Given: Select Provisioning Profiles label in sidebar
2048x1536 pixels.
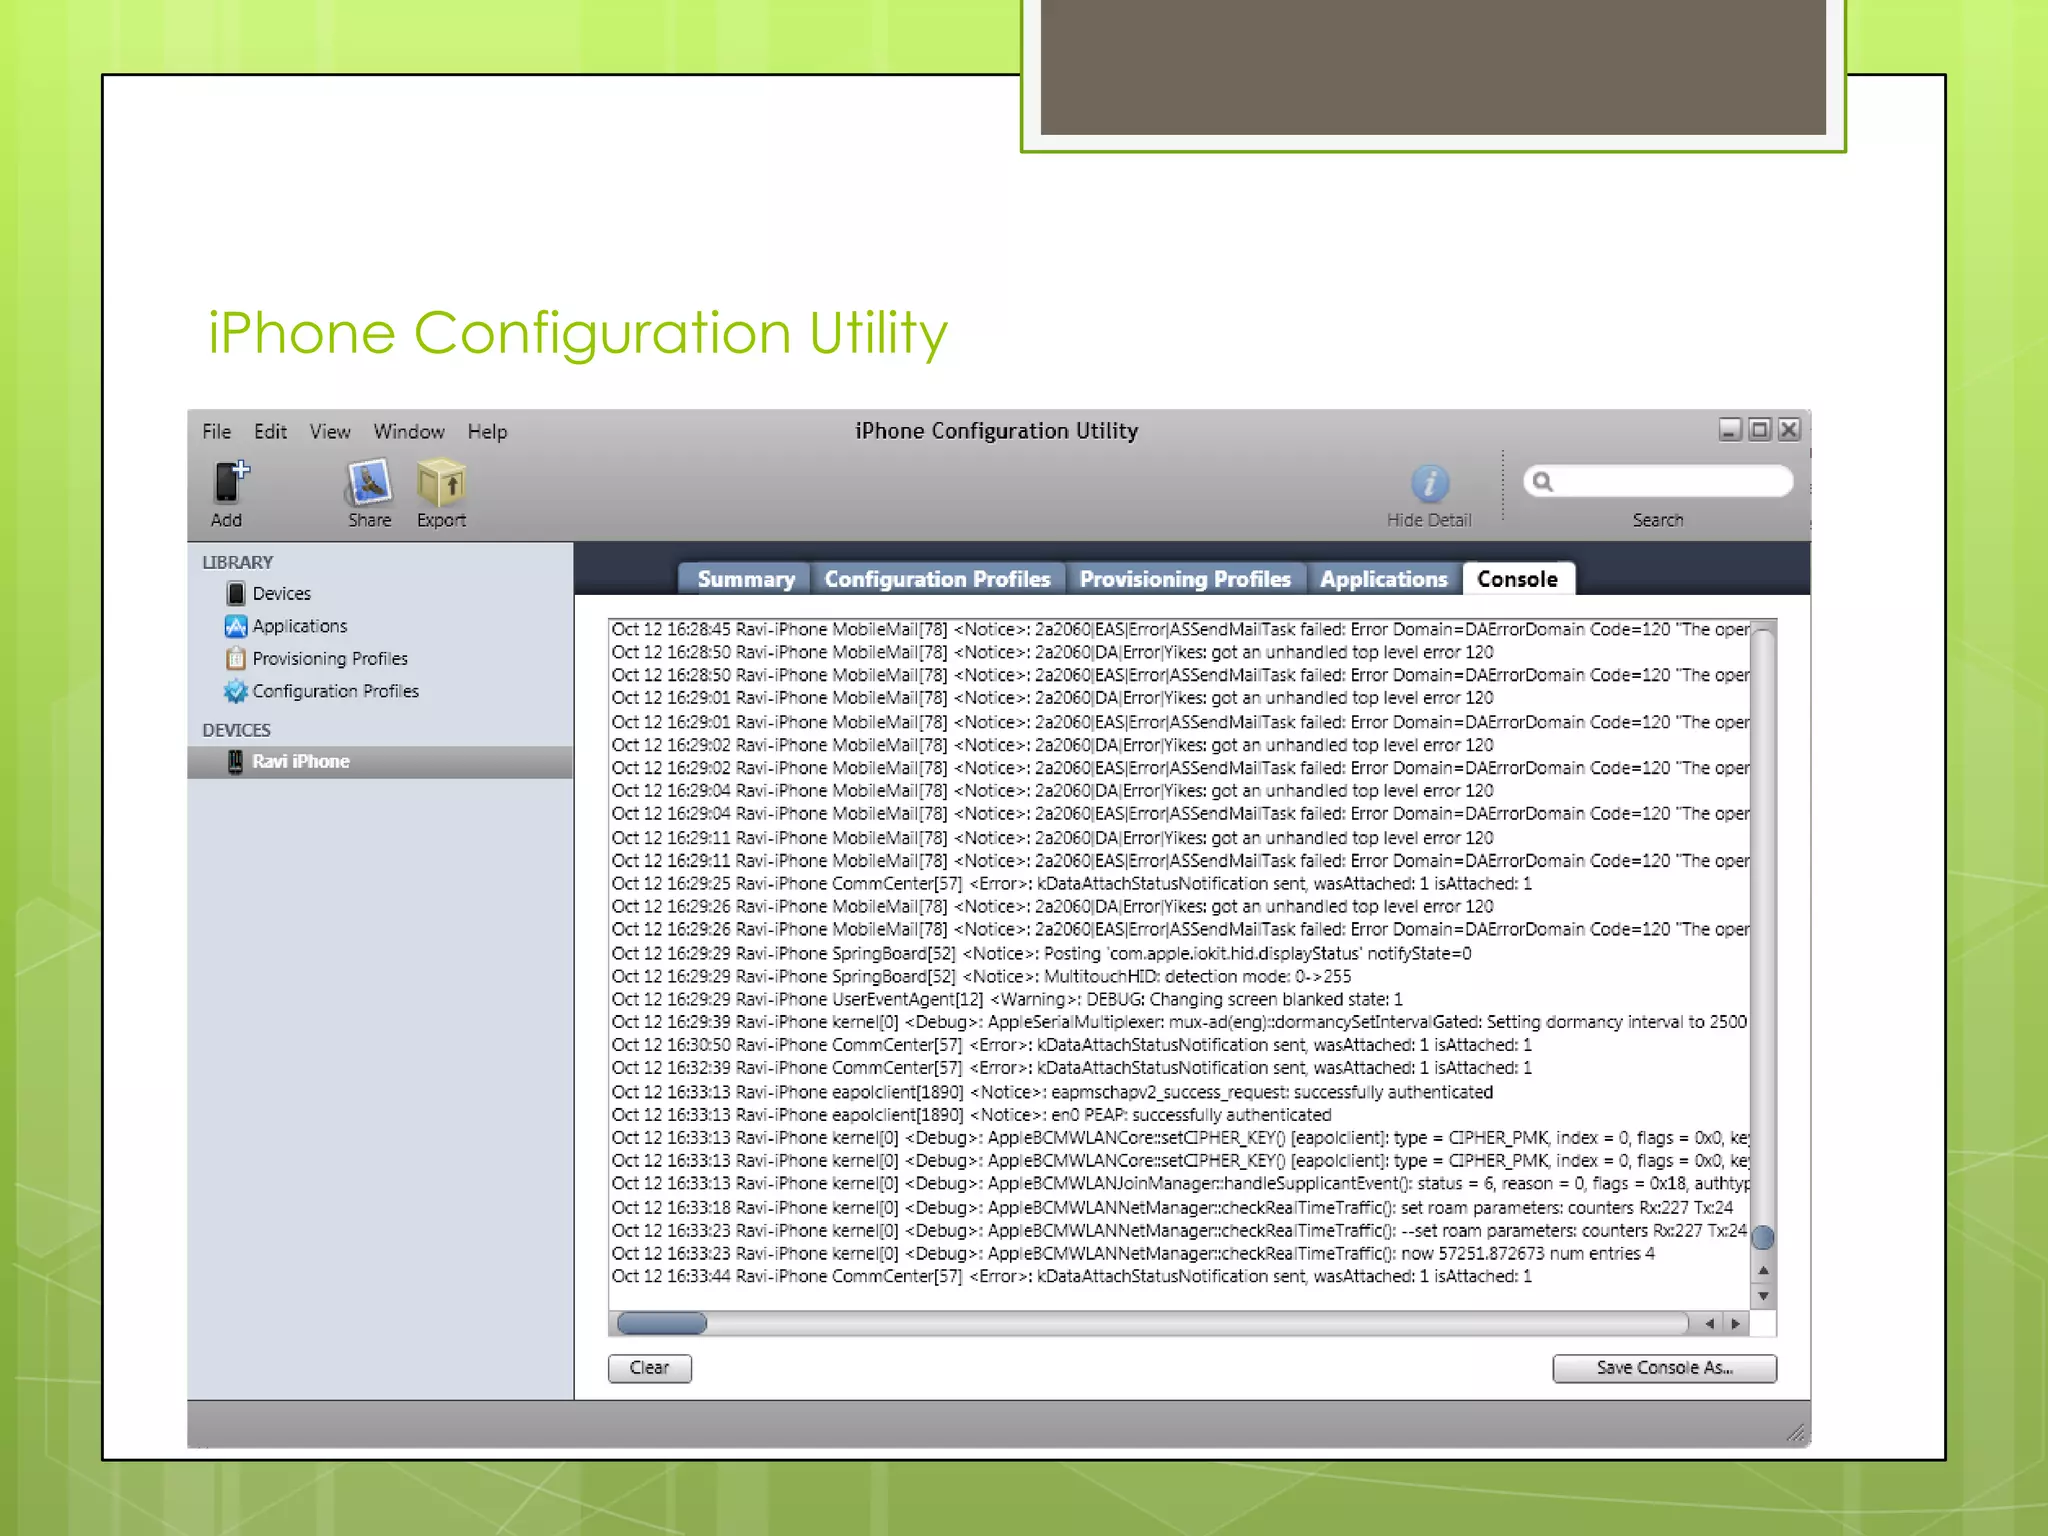Looking at the screenshot, I should 330,659.
